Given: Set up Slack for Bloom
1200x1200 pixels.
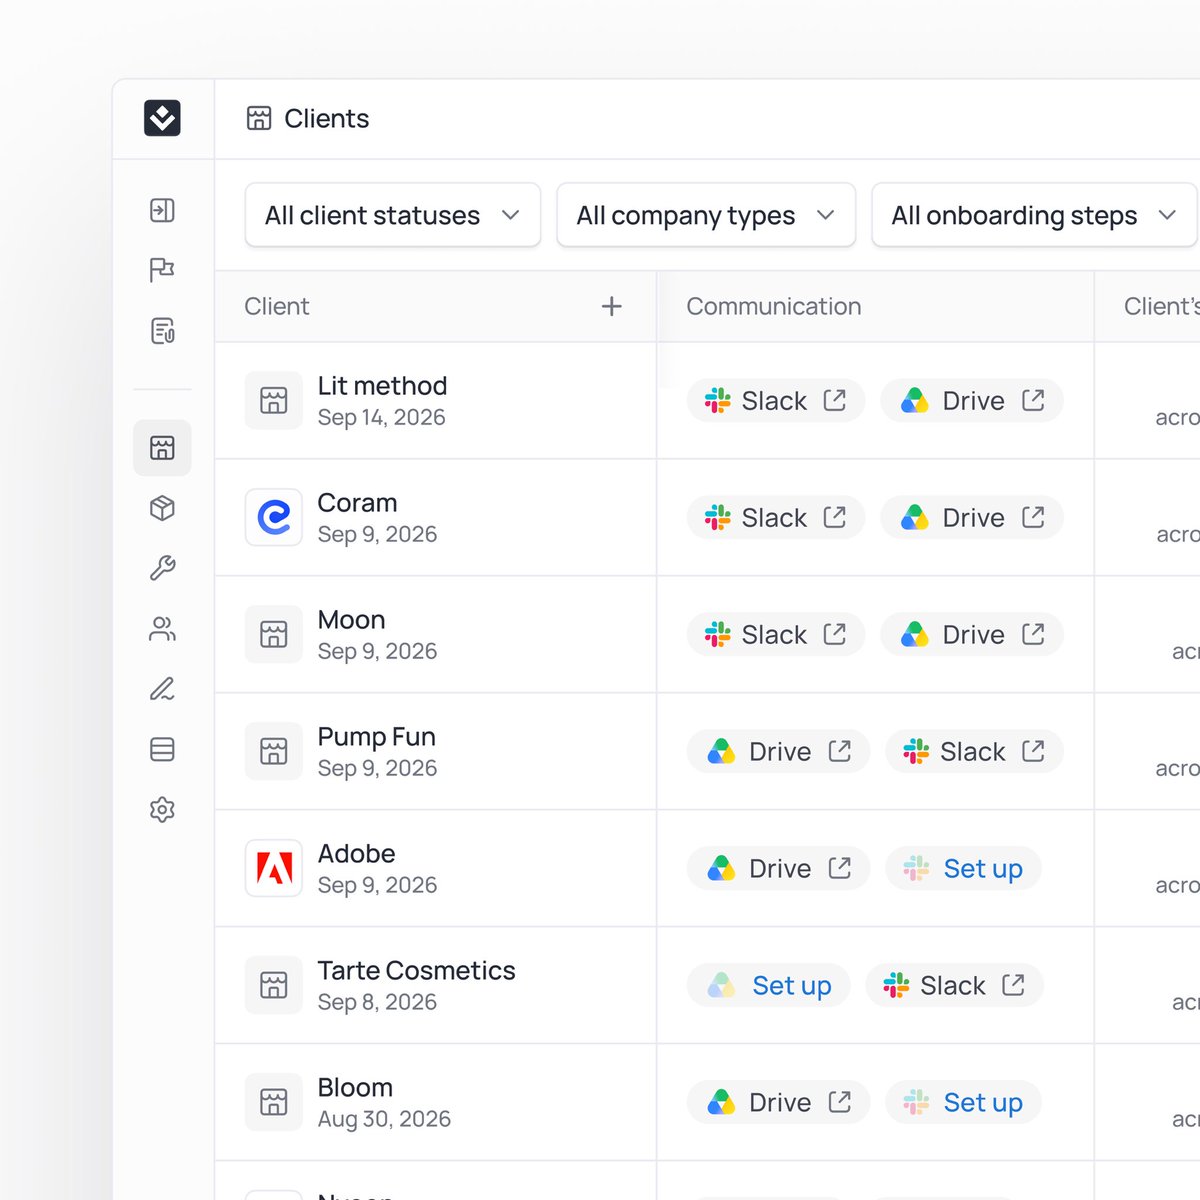Looking at the screenshot, I should pos(963,1102).
